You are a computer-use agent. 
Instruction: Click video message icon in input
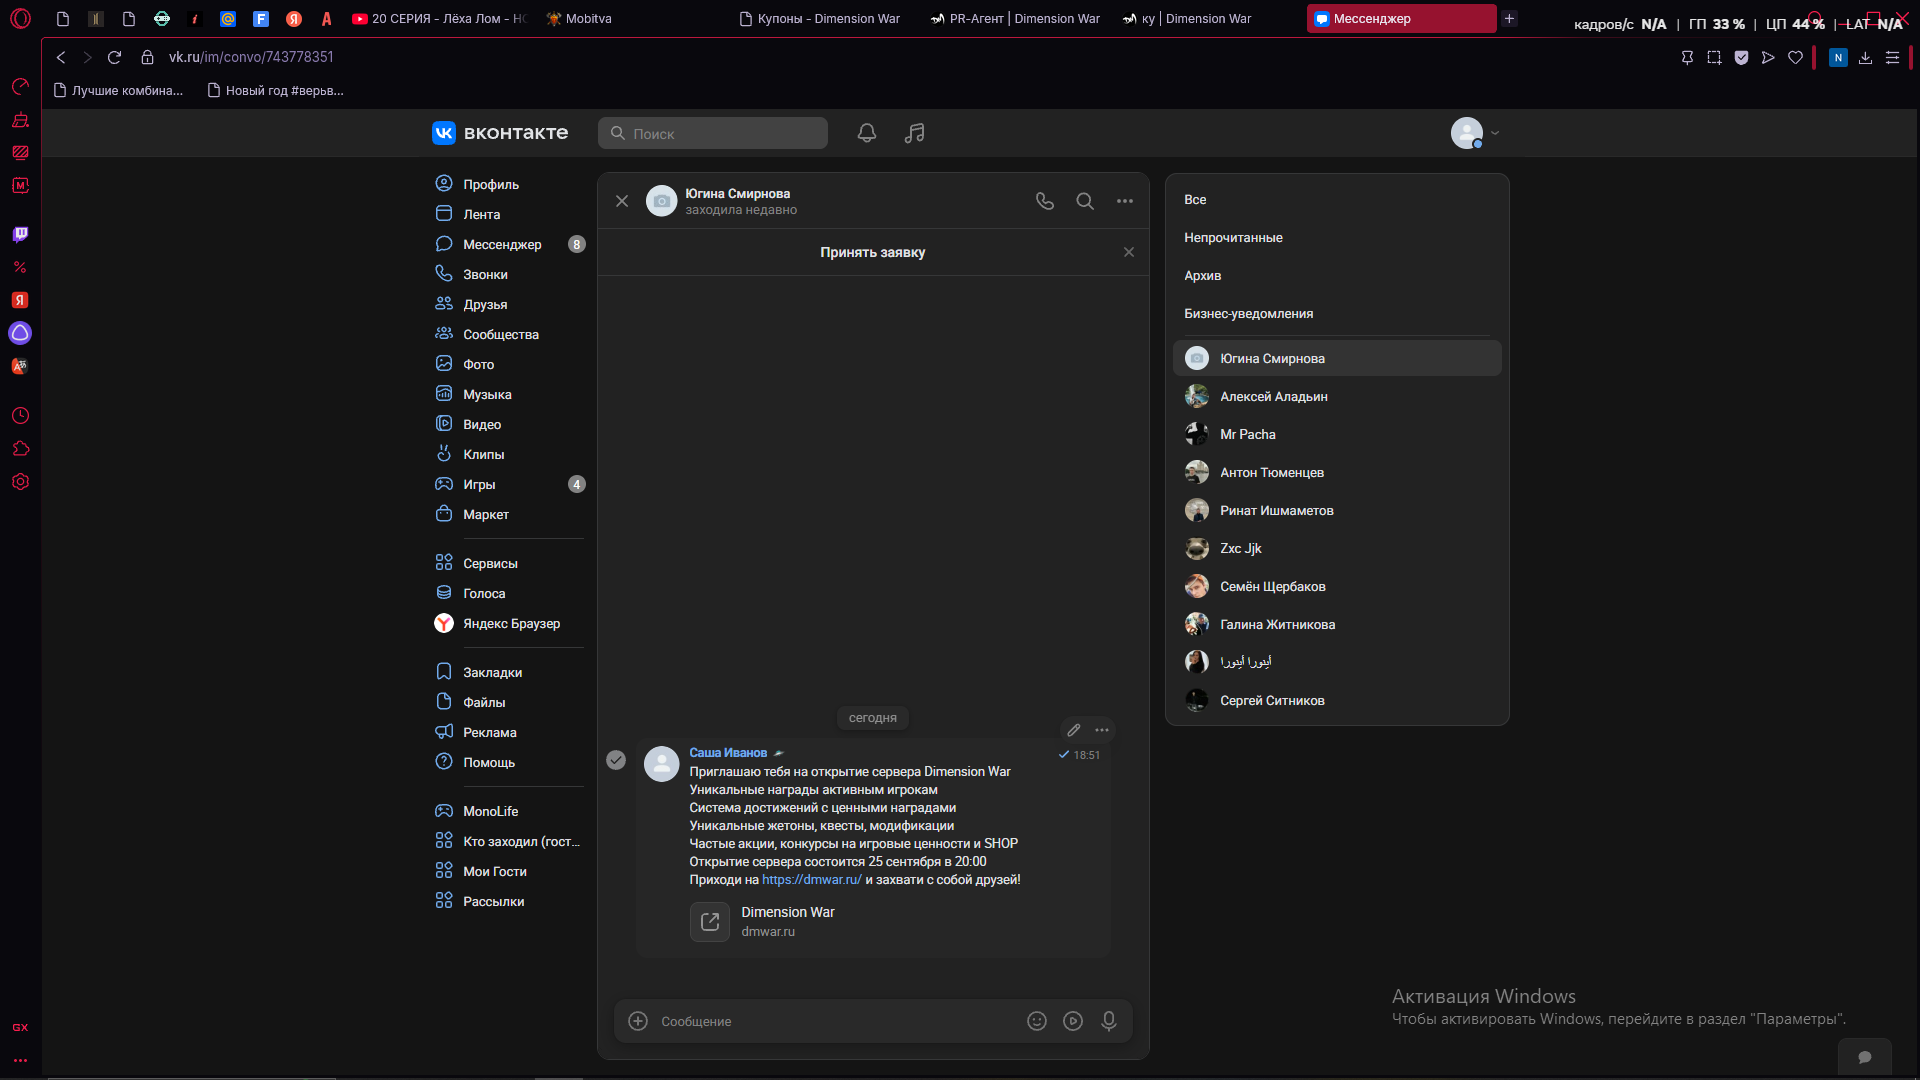point(1073,1021)
